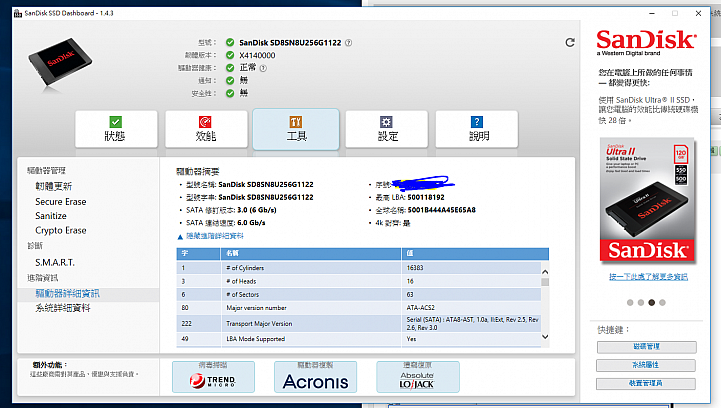Click the green check icon beside firmware X4140000
This screenshot has height=408, width=721.
pyautogui.click(x=230, y=55)
